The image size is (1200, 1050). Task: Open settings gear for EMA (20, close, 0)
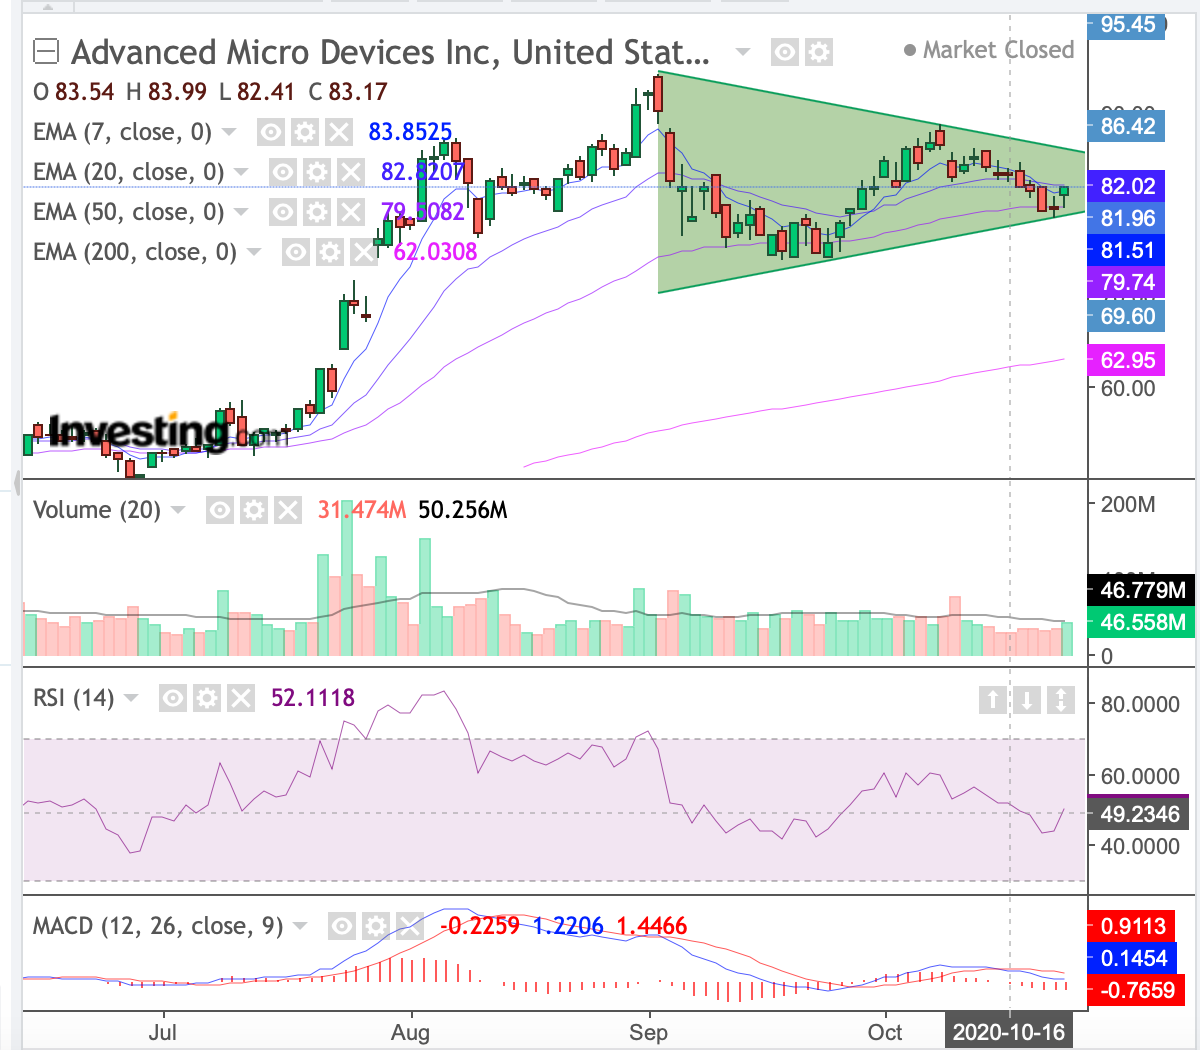(317, 172)
